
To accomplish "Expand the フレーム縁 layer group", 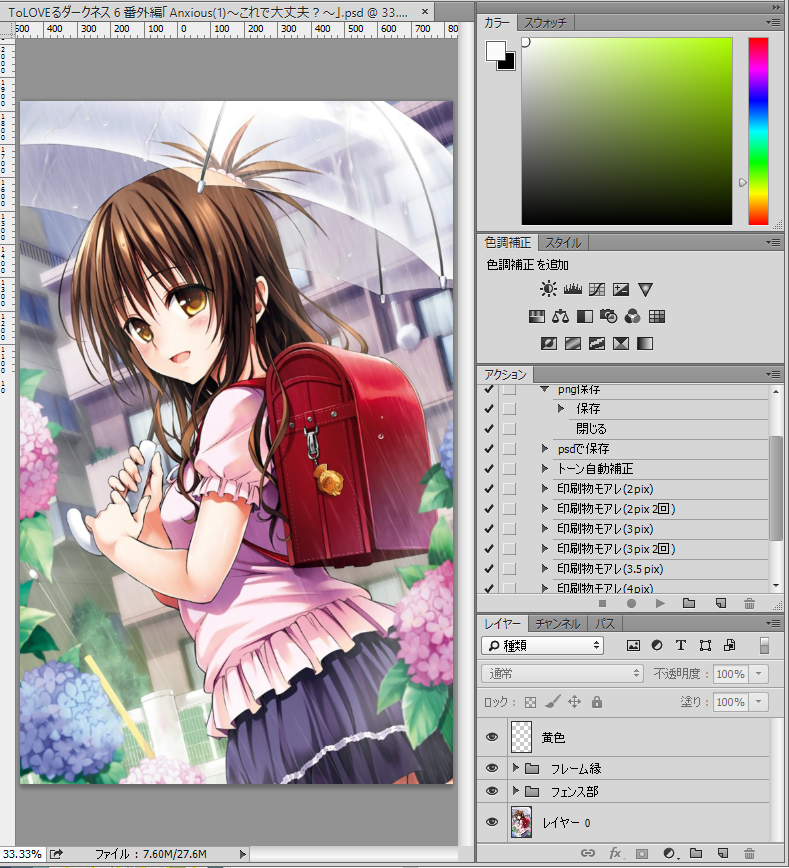I will pos(515,768).
